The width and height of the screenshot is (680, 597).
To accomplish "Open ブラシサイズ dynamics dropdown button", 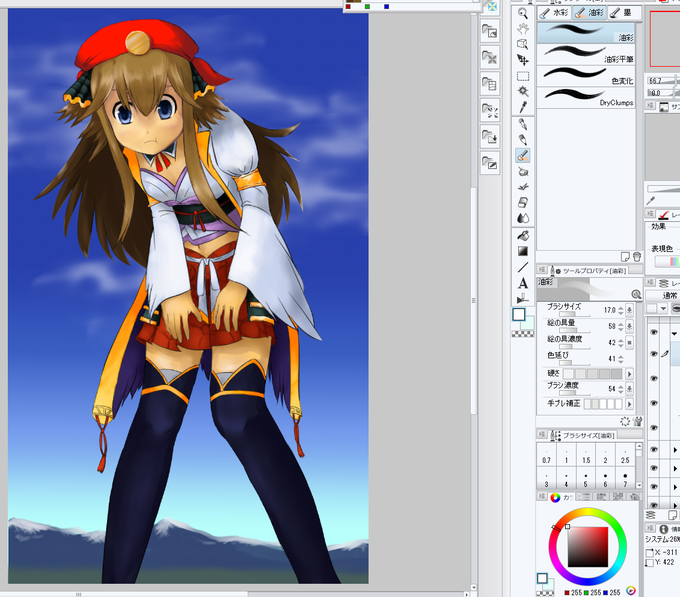I will (x=630, y=310).
